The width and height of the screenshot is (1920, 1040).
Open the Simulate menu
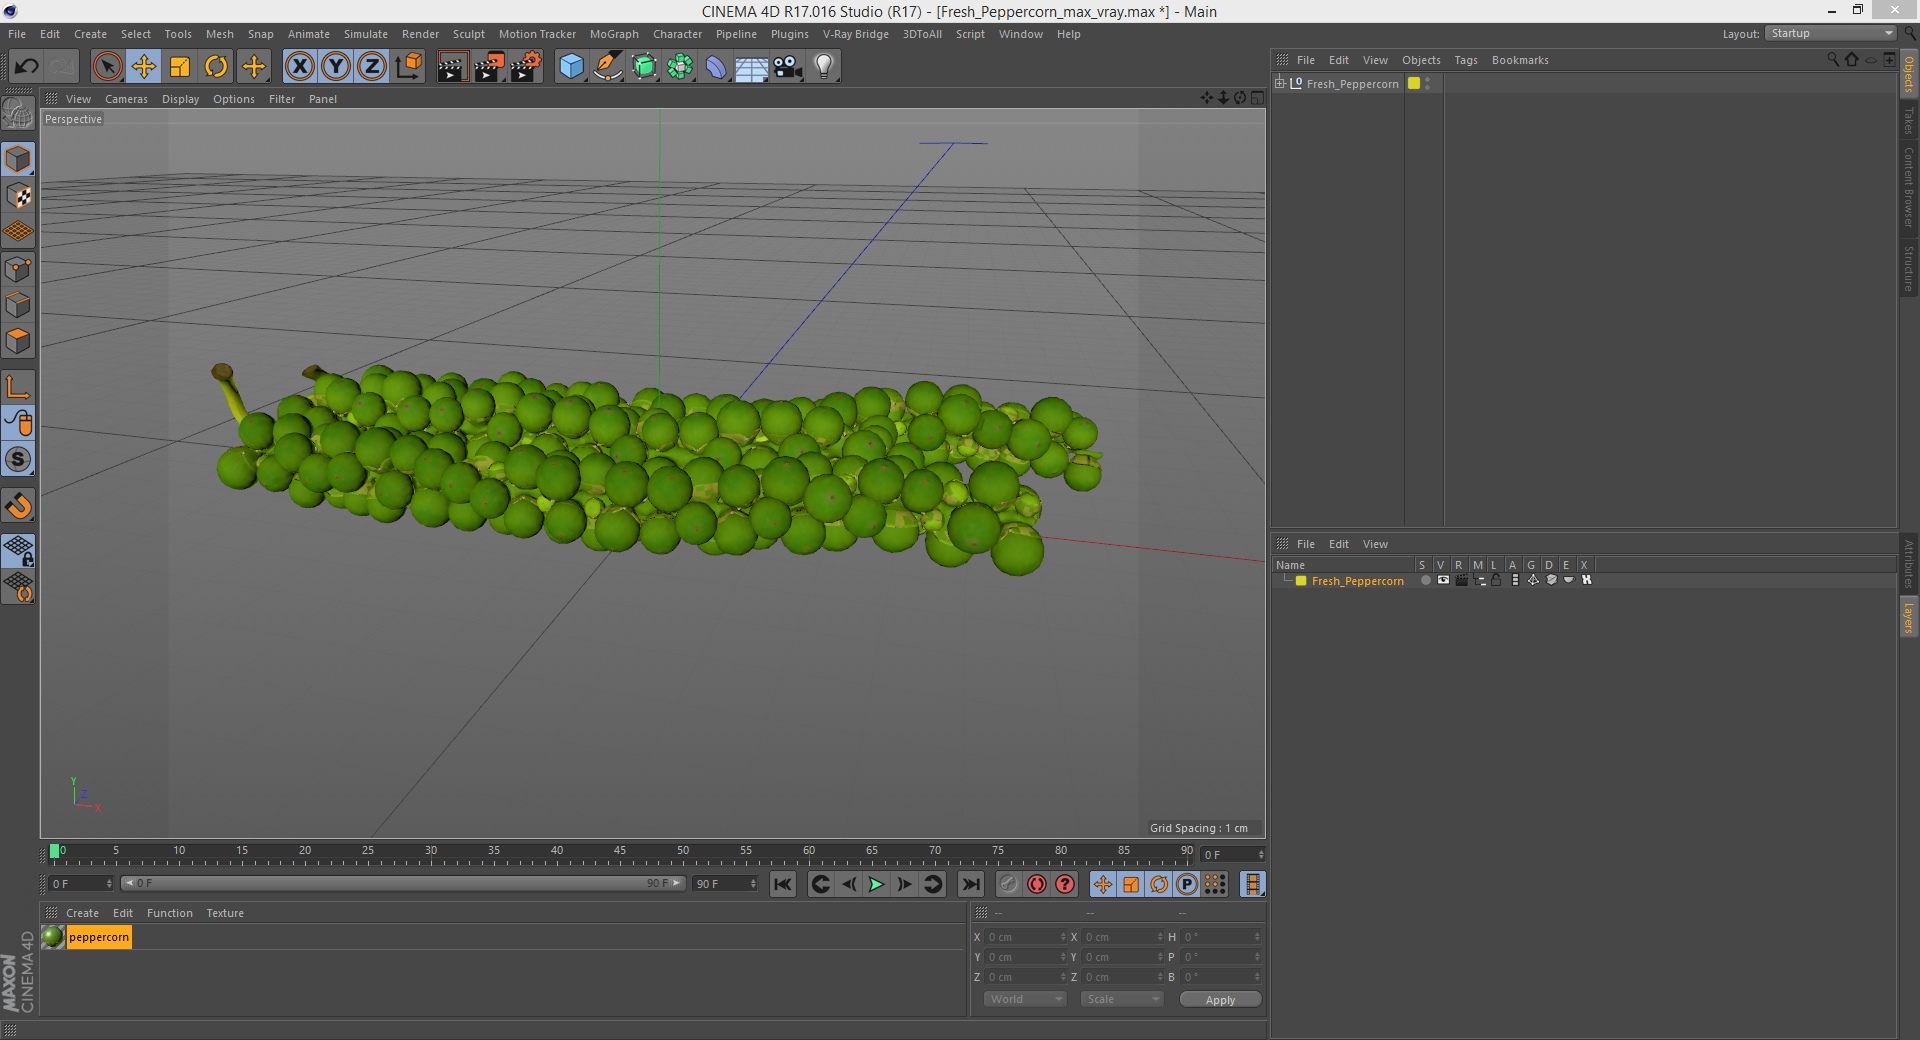tap(366, 34)
